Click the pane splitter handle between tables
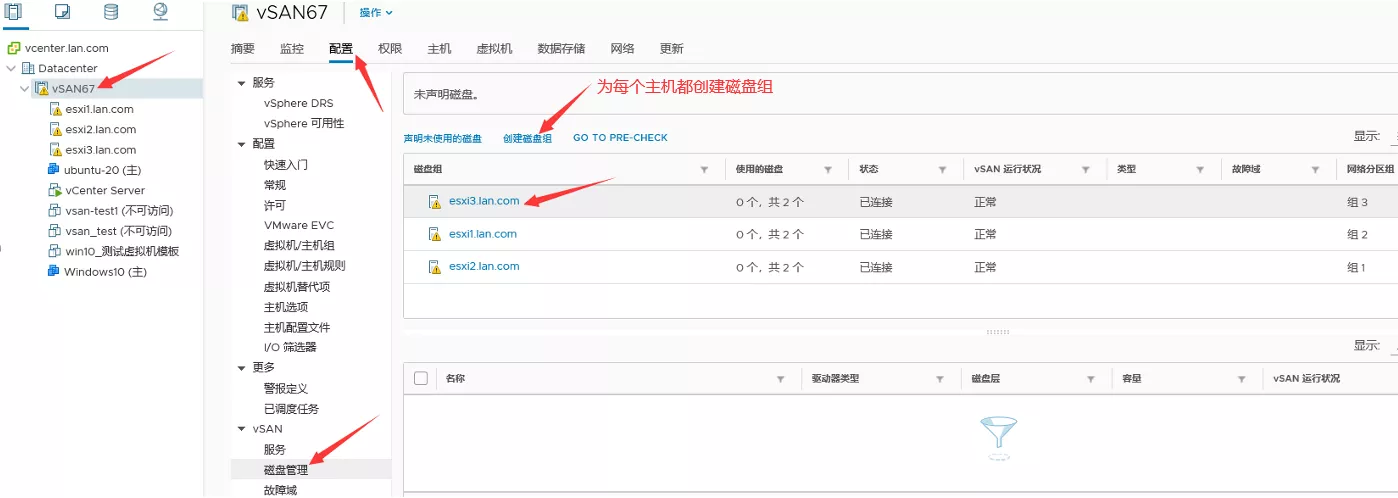Viewport: 1398px width, 498px height. click(998, 332)
